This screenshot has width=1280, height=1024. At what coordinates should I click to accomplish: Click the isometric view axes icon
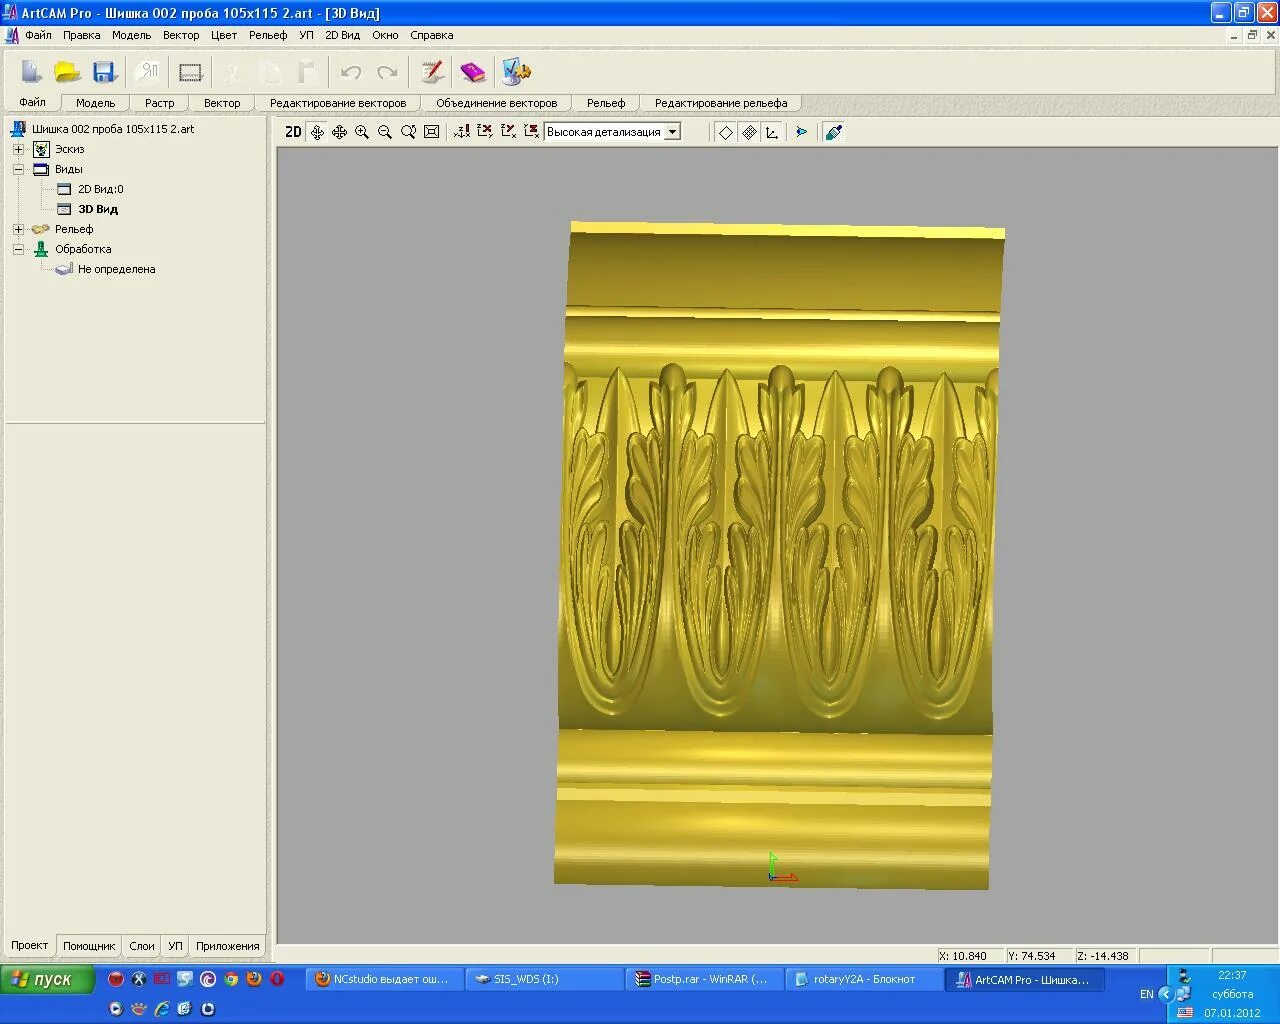tap(462, 132)
